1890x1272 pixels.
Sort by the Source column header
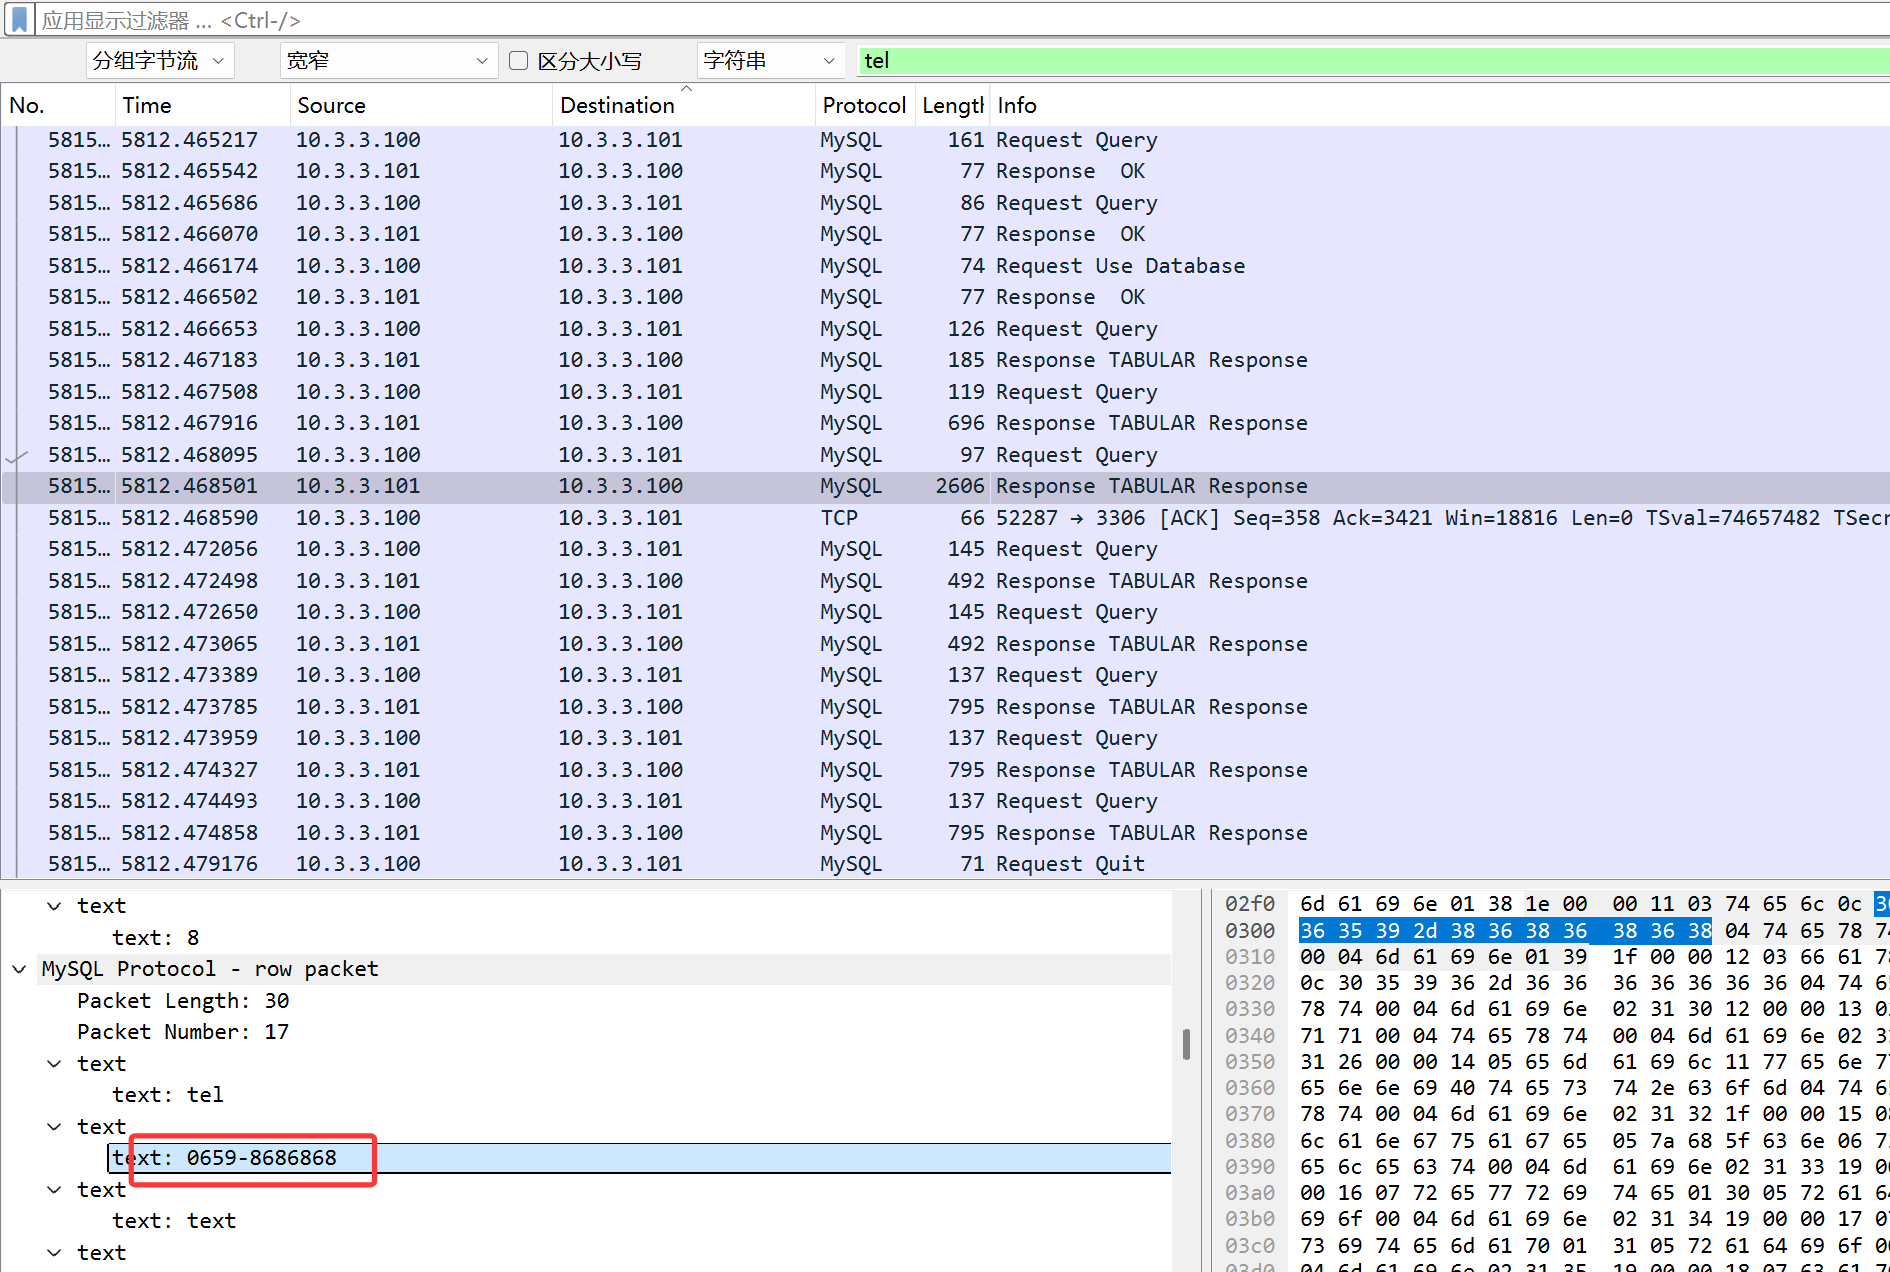[x=421, y=105]
